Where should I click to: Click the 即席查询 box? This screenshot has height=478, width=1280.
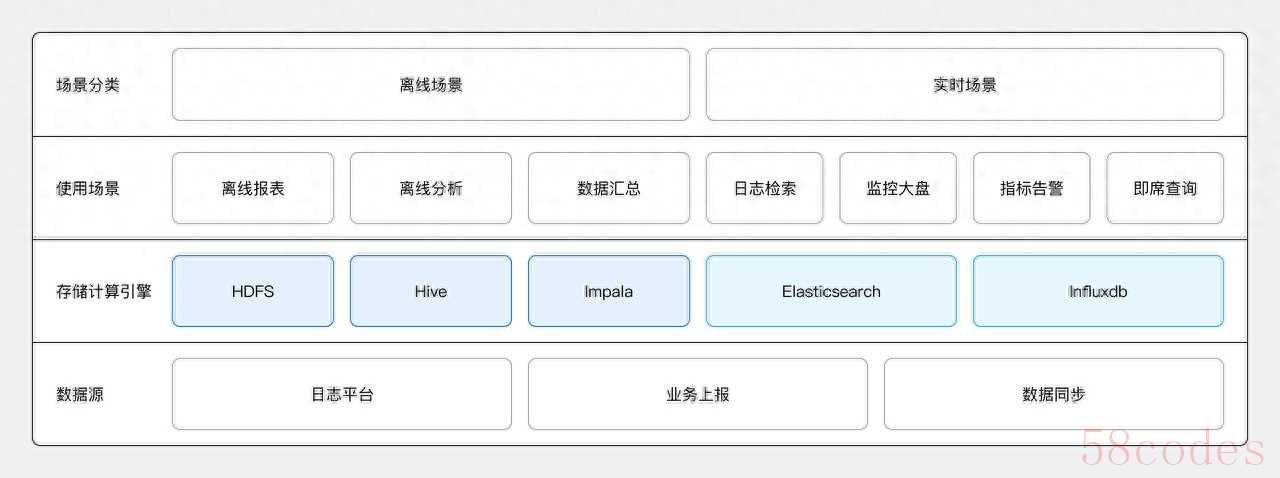click(1165, 188)
